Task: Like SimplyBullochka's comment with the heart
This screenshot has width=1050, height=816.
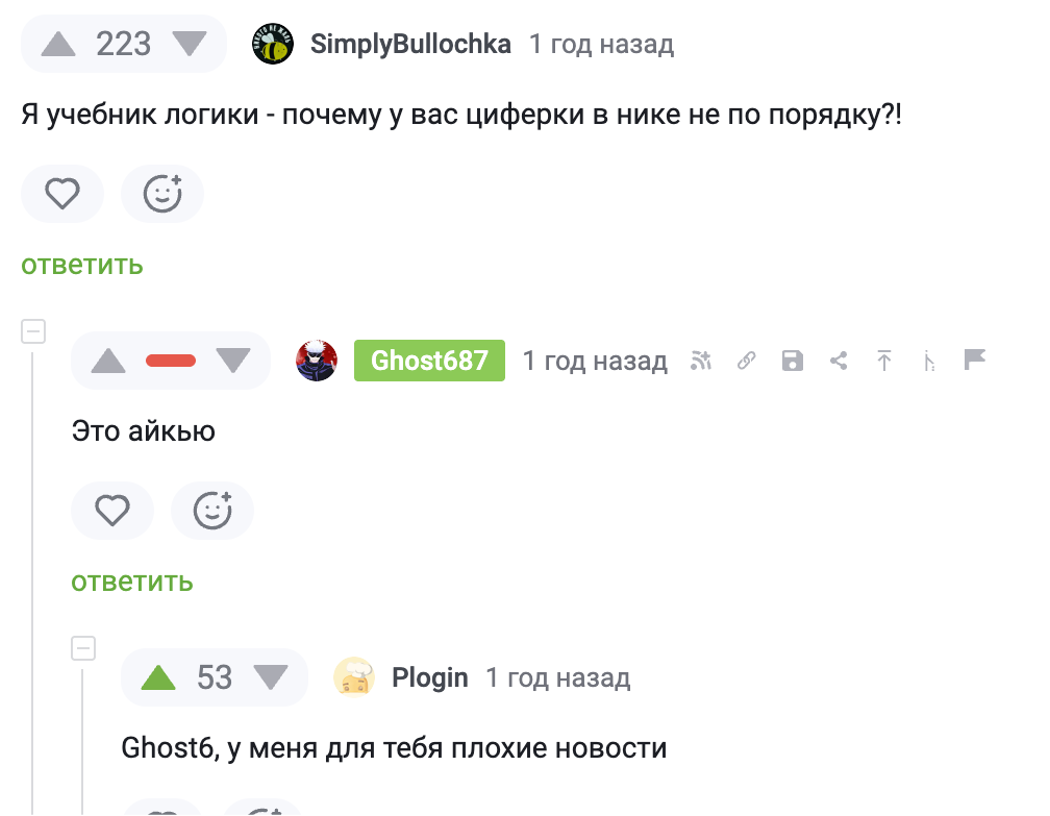Action: pyautogui.click(x=62, y=193)
